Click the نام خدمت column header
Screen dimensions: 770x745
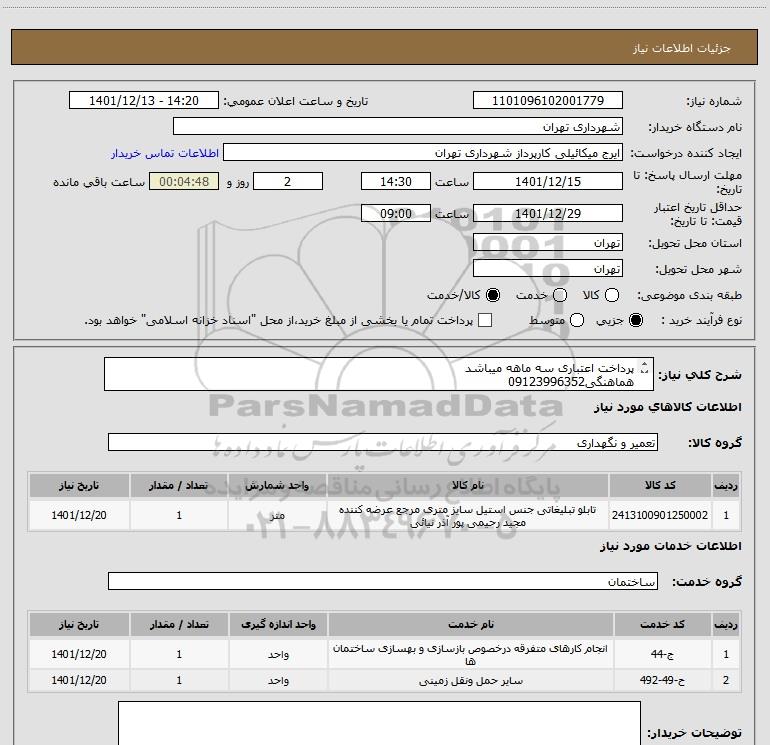point(470,624)
